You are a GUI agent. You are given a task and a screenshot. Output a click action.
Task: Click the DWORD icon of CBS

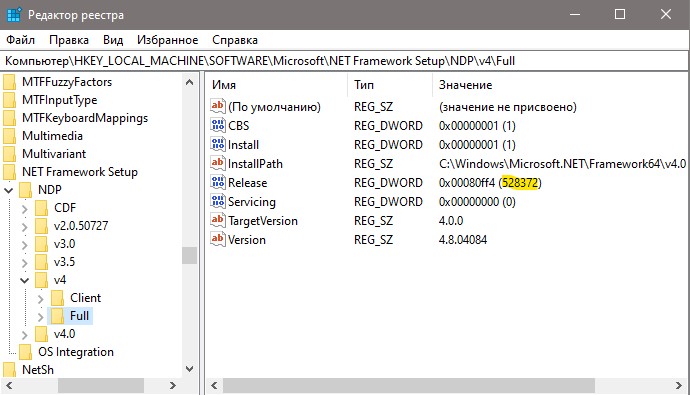coord(218,125)
